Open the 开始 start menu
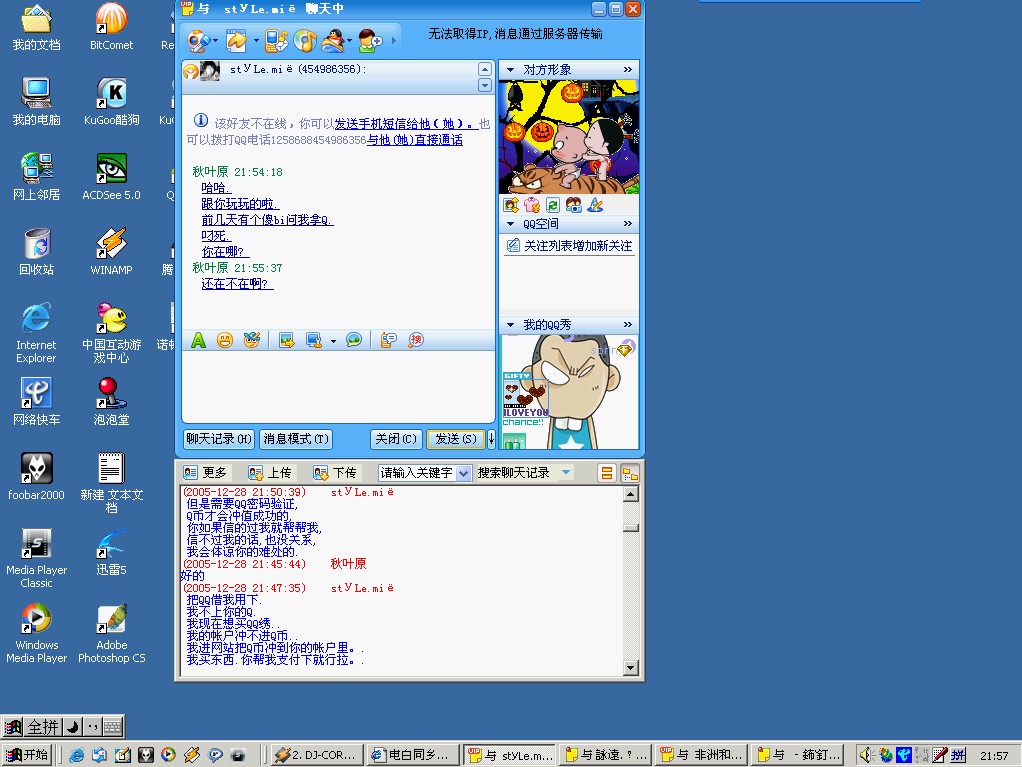The height and width of the screenshot is (767, 1022). pos(27,755)
